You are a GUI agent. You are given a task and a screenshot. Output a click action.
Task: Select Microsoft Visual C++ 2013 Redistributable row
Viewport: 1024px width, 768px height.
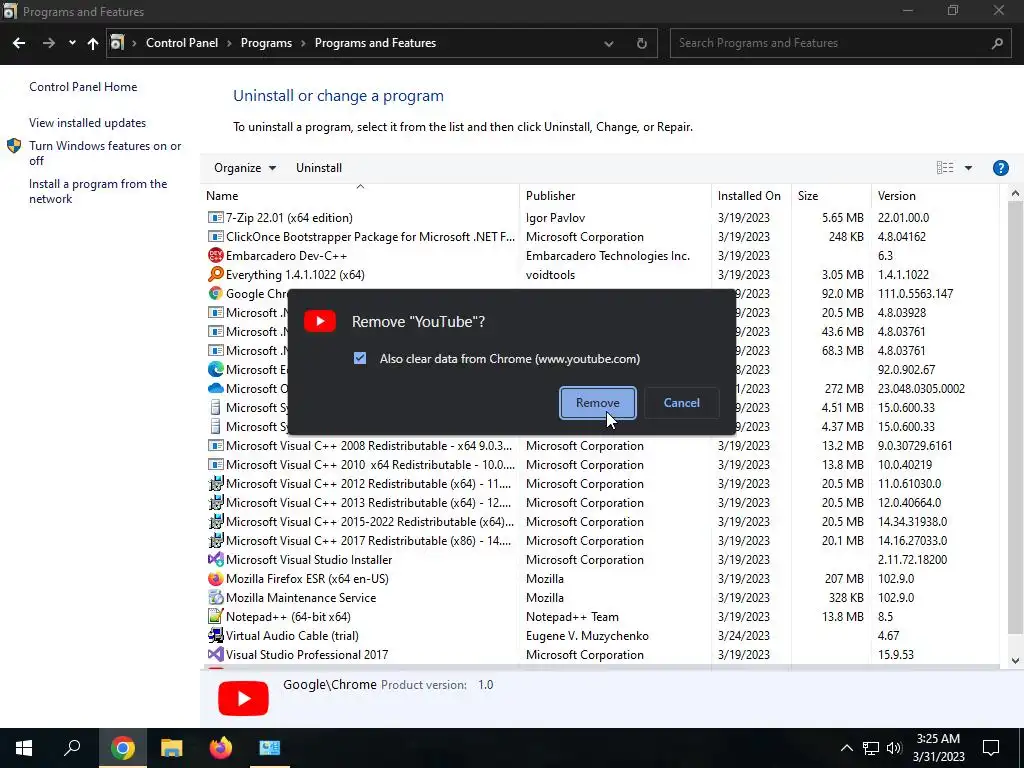pyautogui.click(x=601, y=502)
